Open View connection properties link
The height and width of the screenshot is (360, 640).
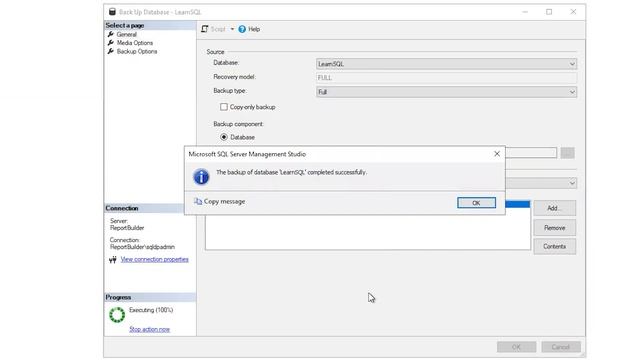coord(155,260)
